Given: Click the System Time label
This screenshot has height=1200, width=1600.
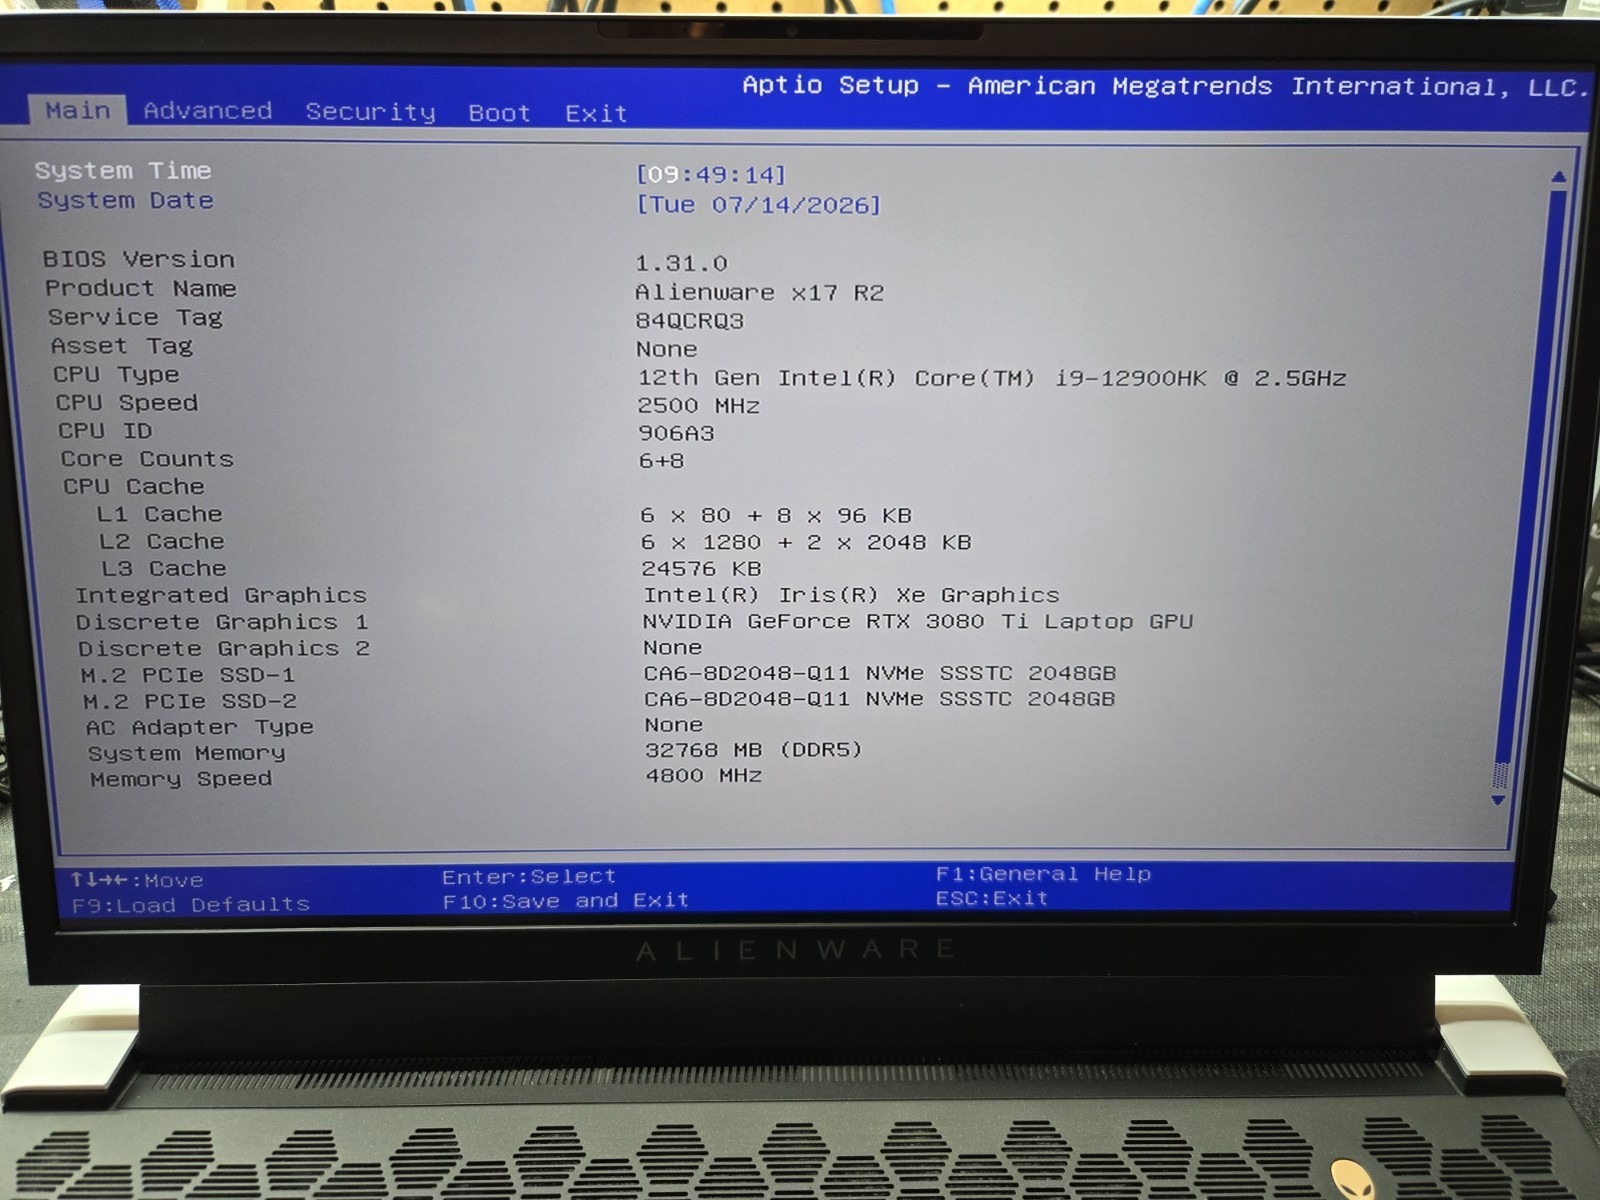Looking at the screenshot, I should pyautogui.click(x=123, y=170).
